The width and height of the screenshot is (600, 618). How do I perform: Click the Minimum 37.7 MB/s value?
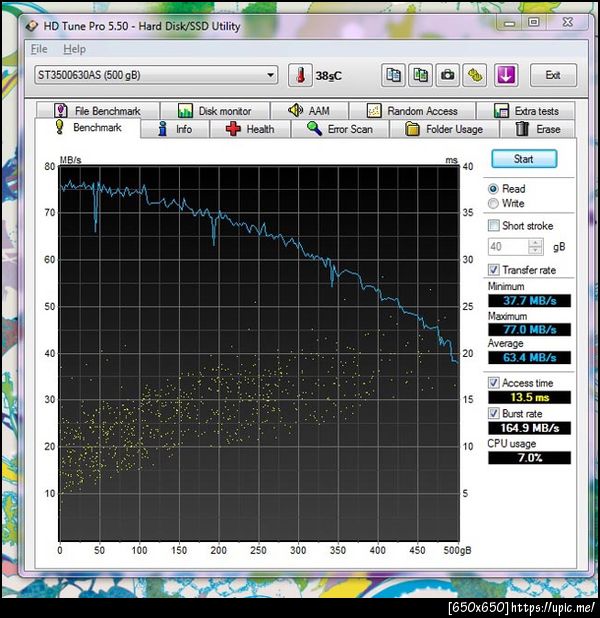pyautogui.click(x=529, y=301)
